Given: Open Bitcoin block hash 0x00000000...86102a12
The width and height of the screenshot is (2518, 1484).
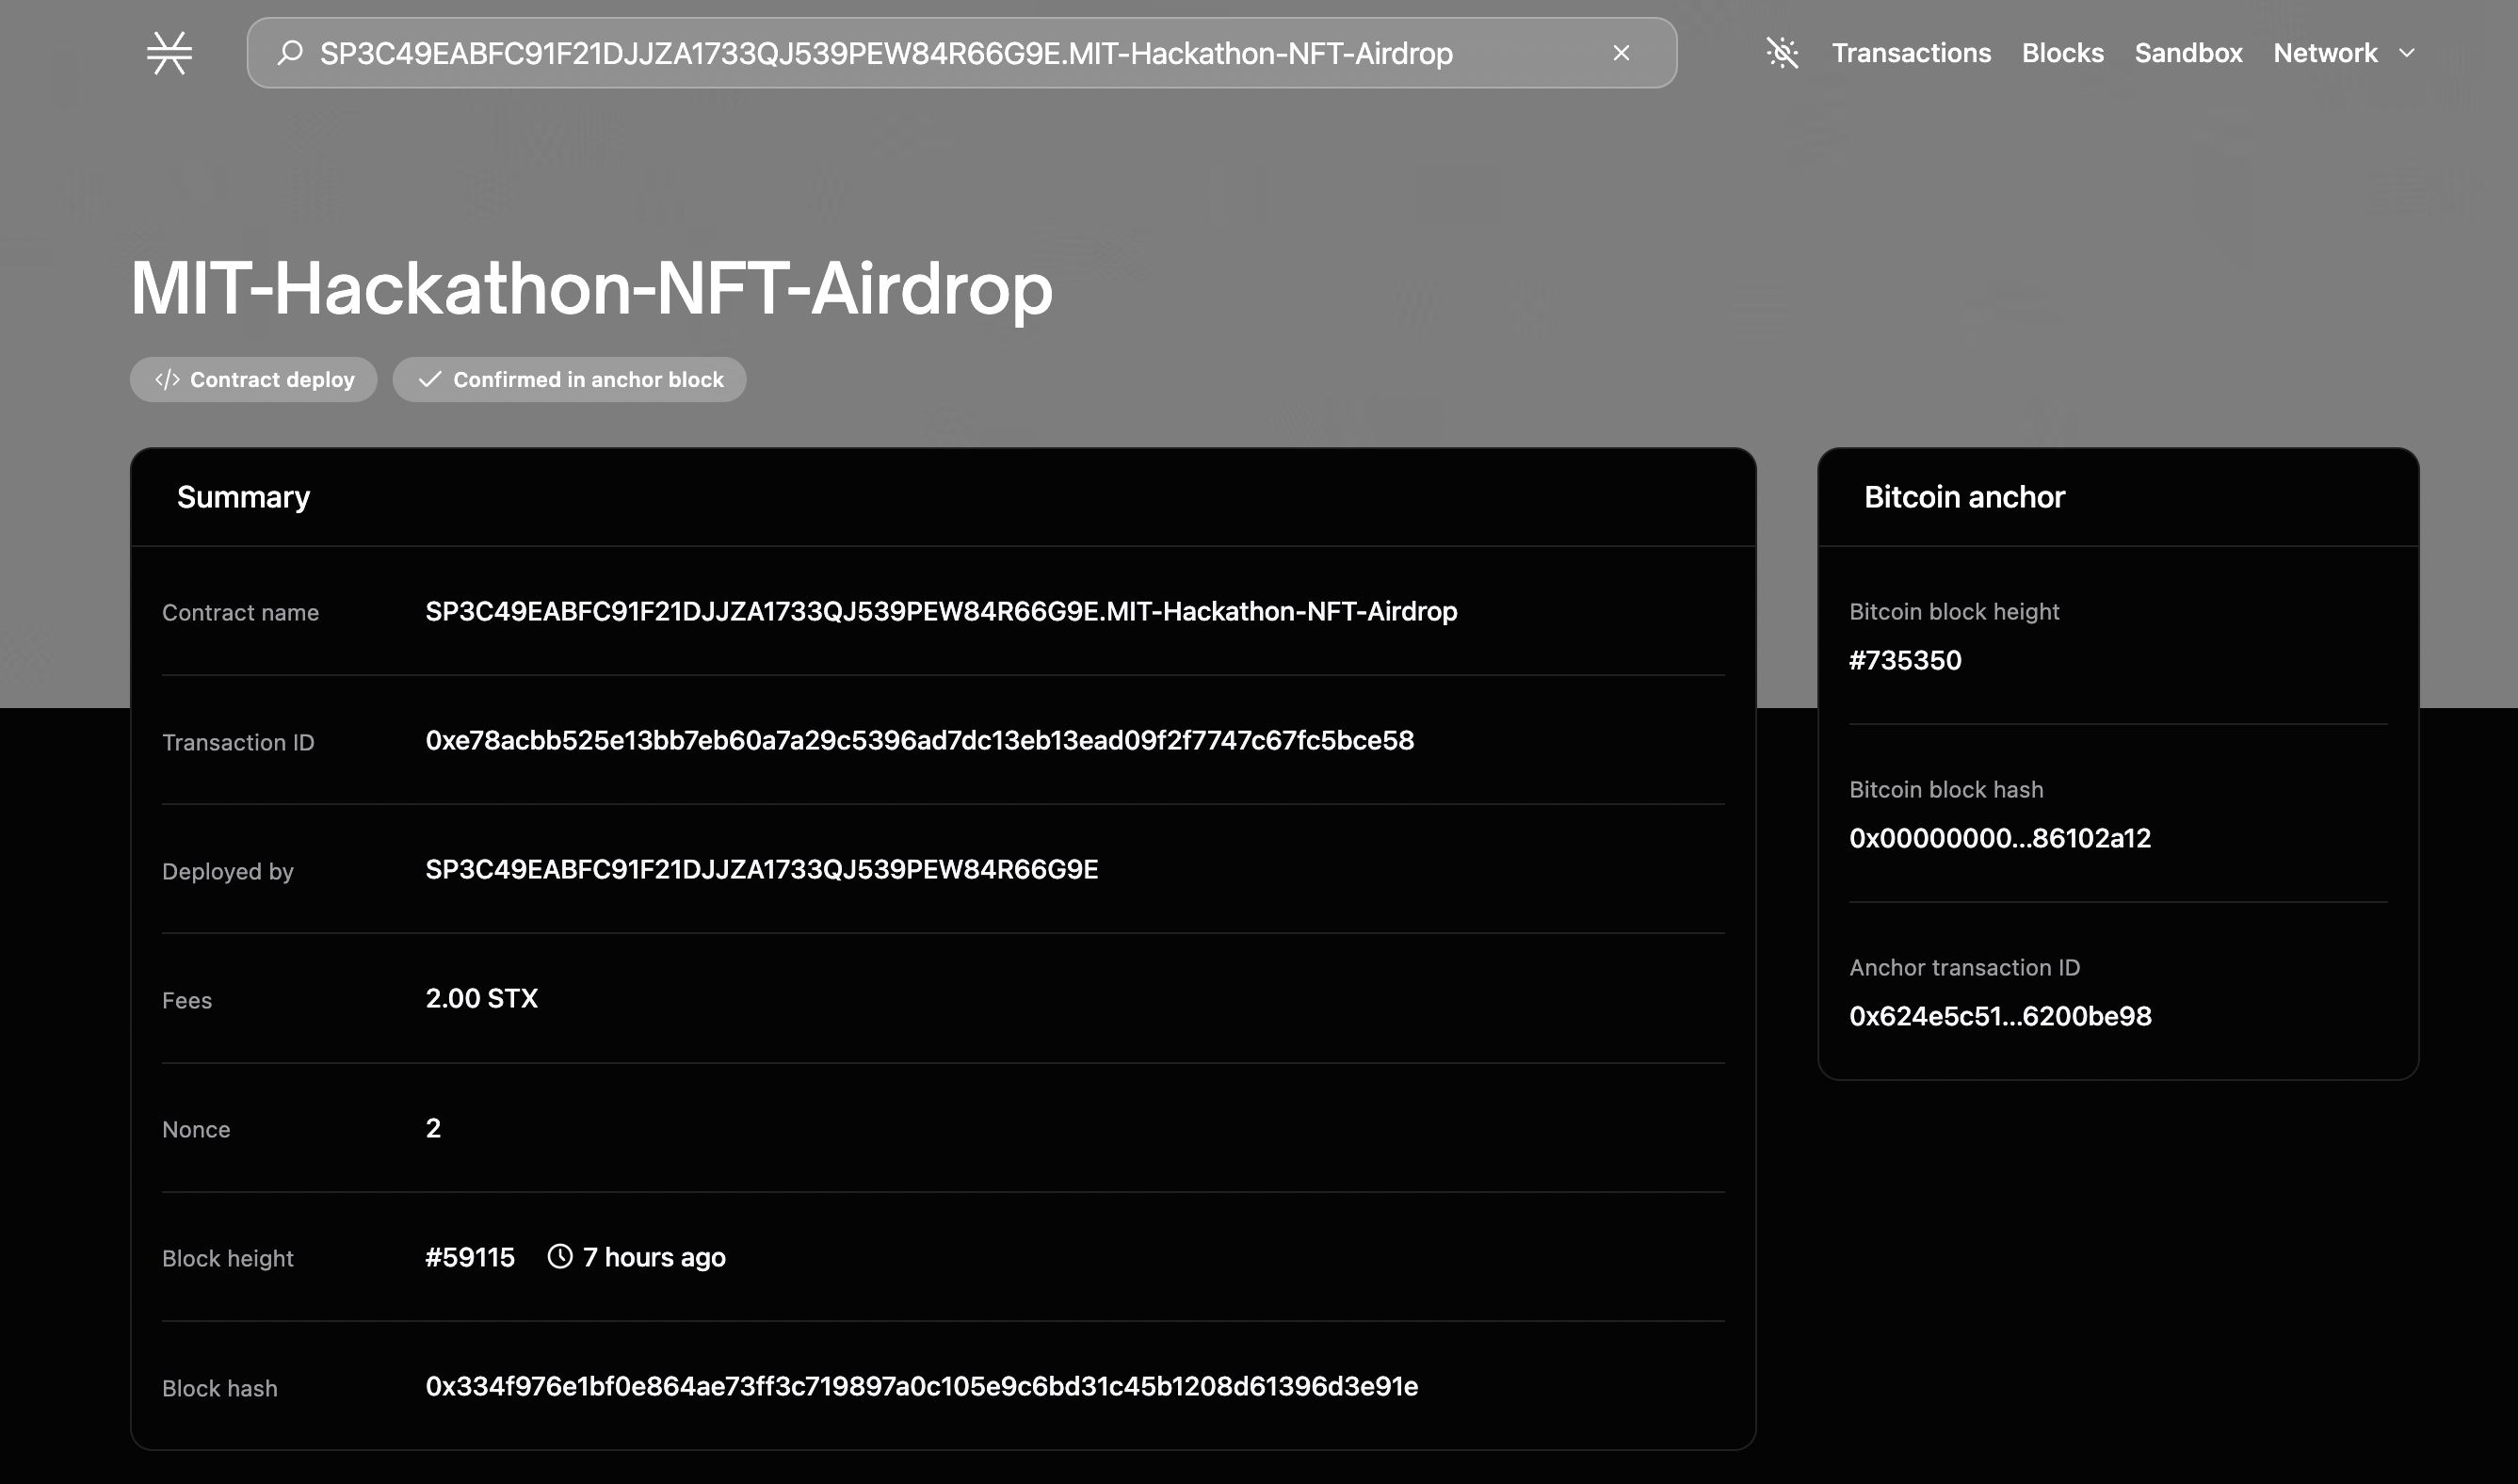Looking at the screenshot, I should [1999, 839].
